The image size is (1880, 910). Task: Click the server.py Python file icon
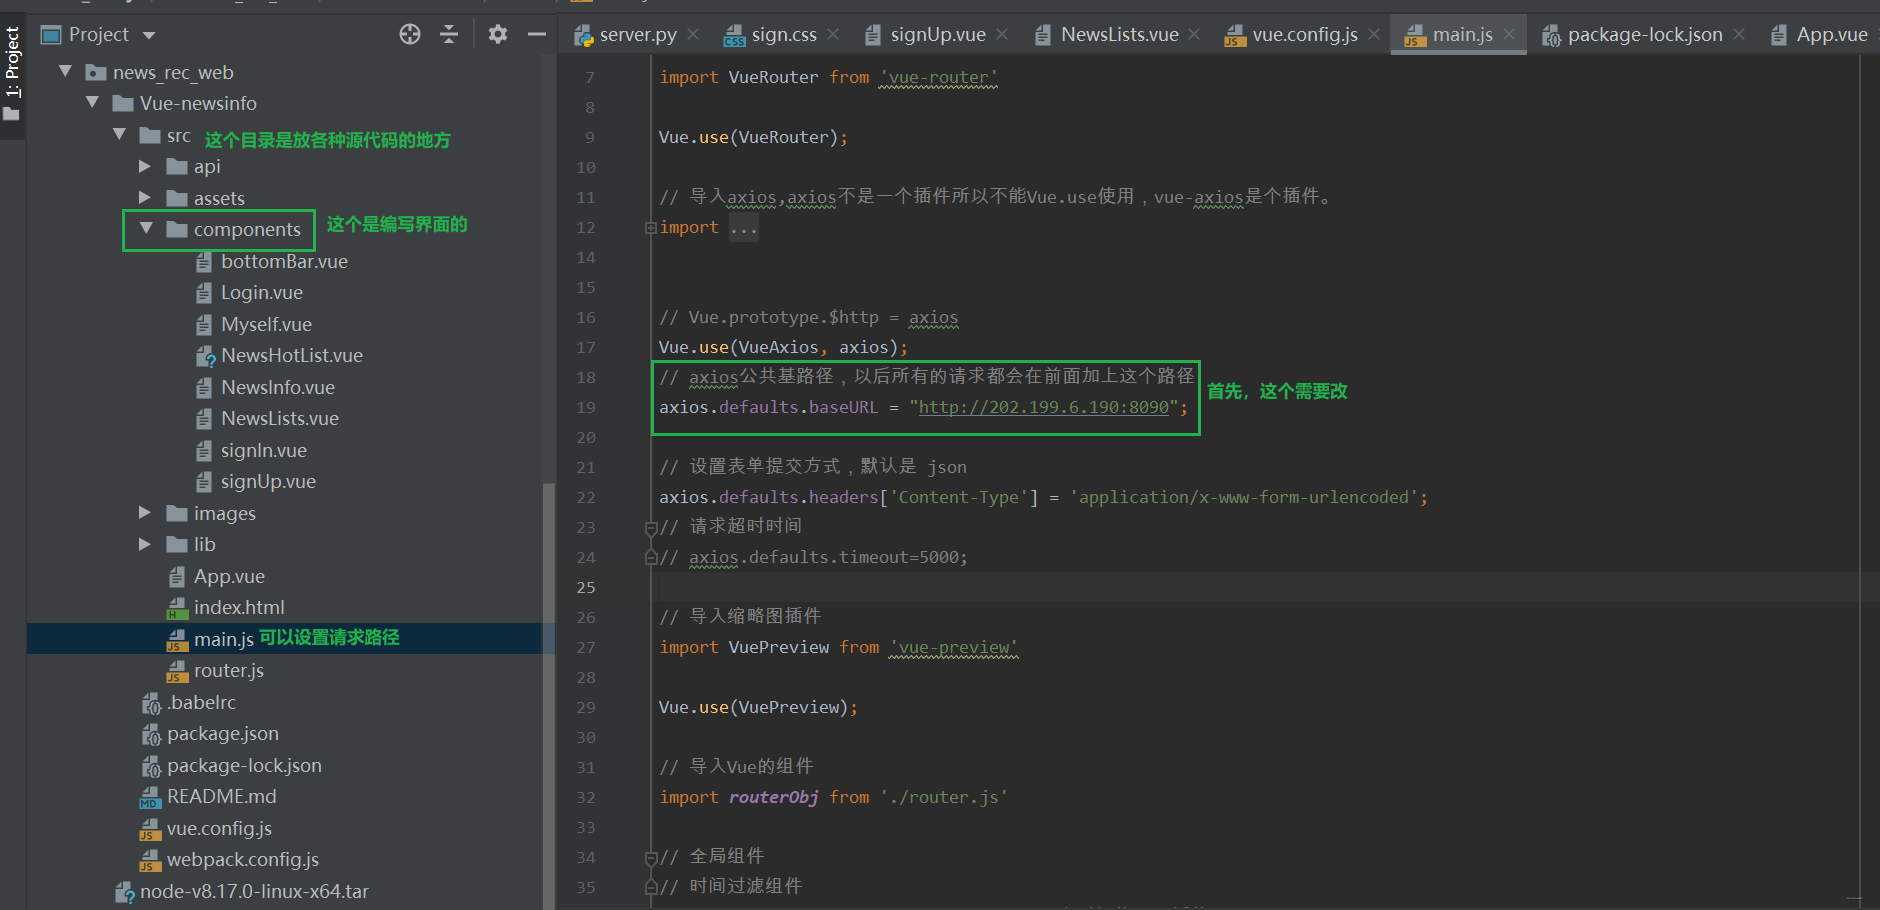tap(583, 35)
